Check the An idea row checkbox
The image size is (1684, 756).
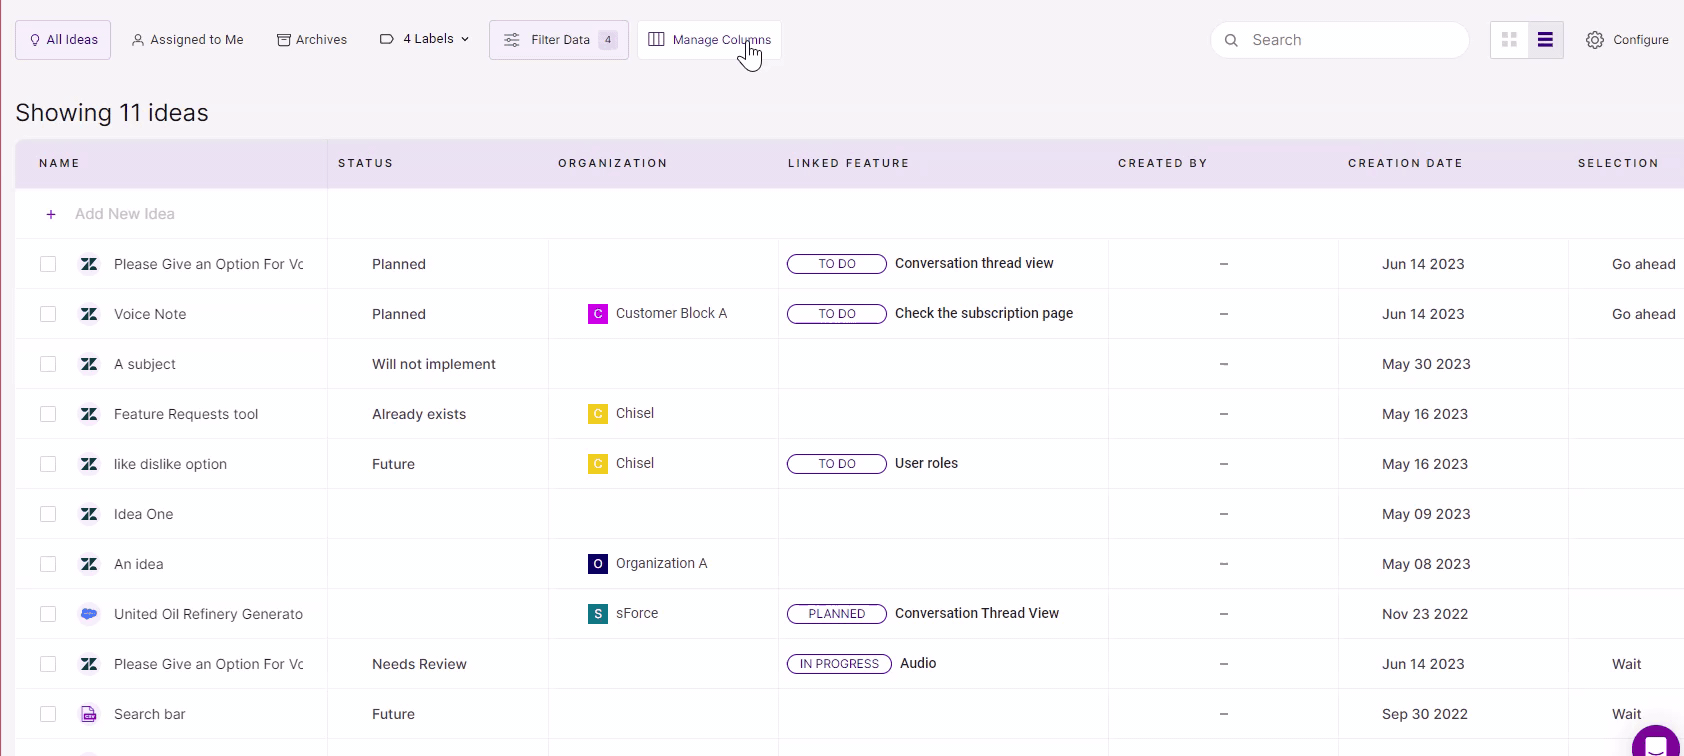[x=48, y=564]
